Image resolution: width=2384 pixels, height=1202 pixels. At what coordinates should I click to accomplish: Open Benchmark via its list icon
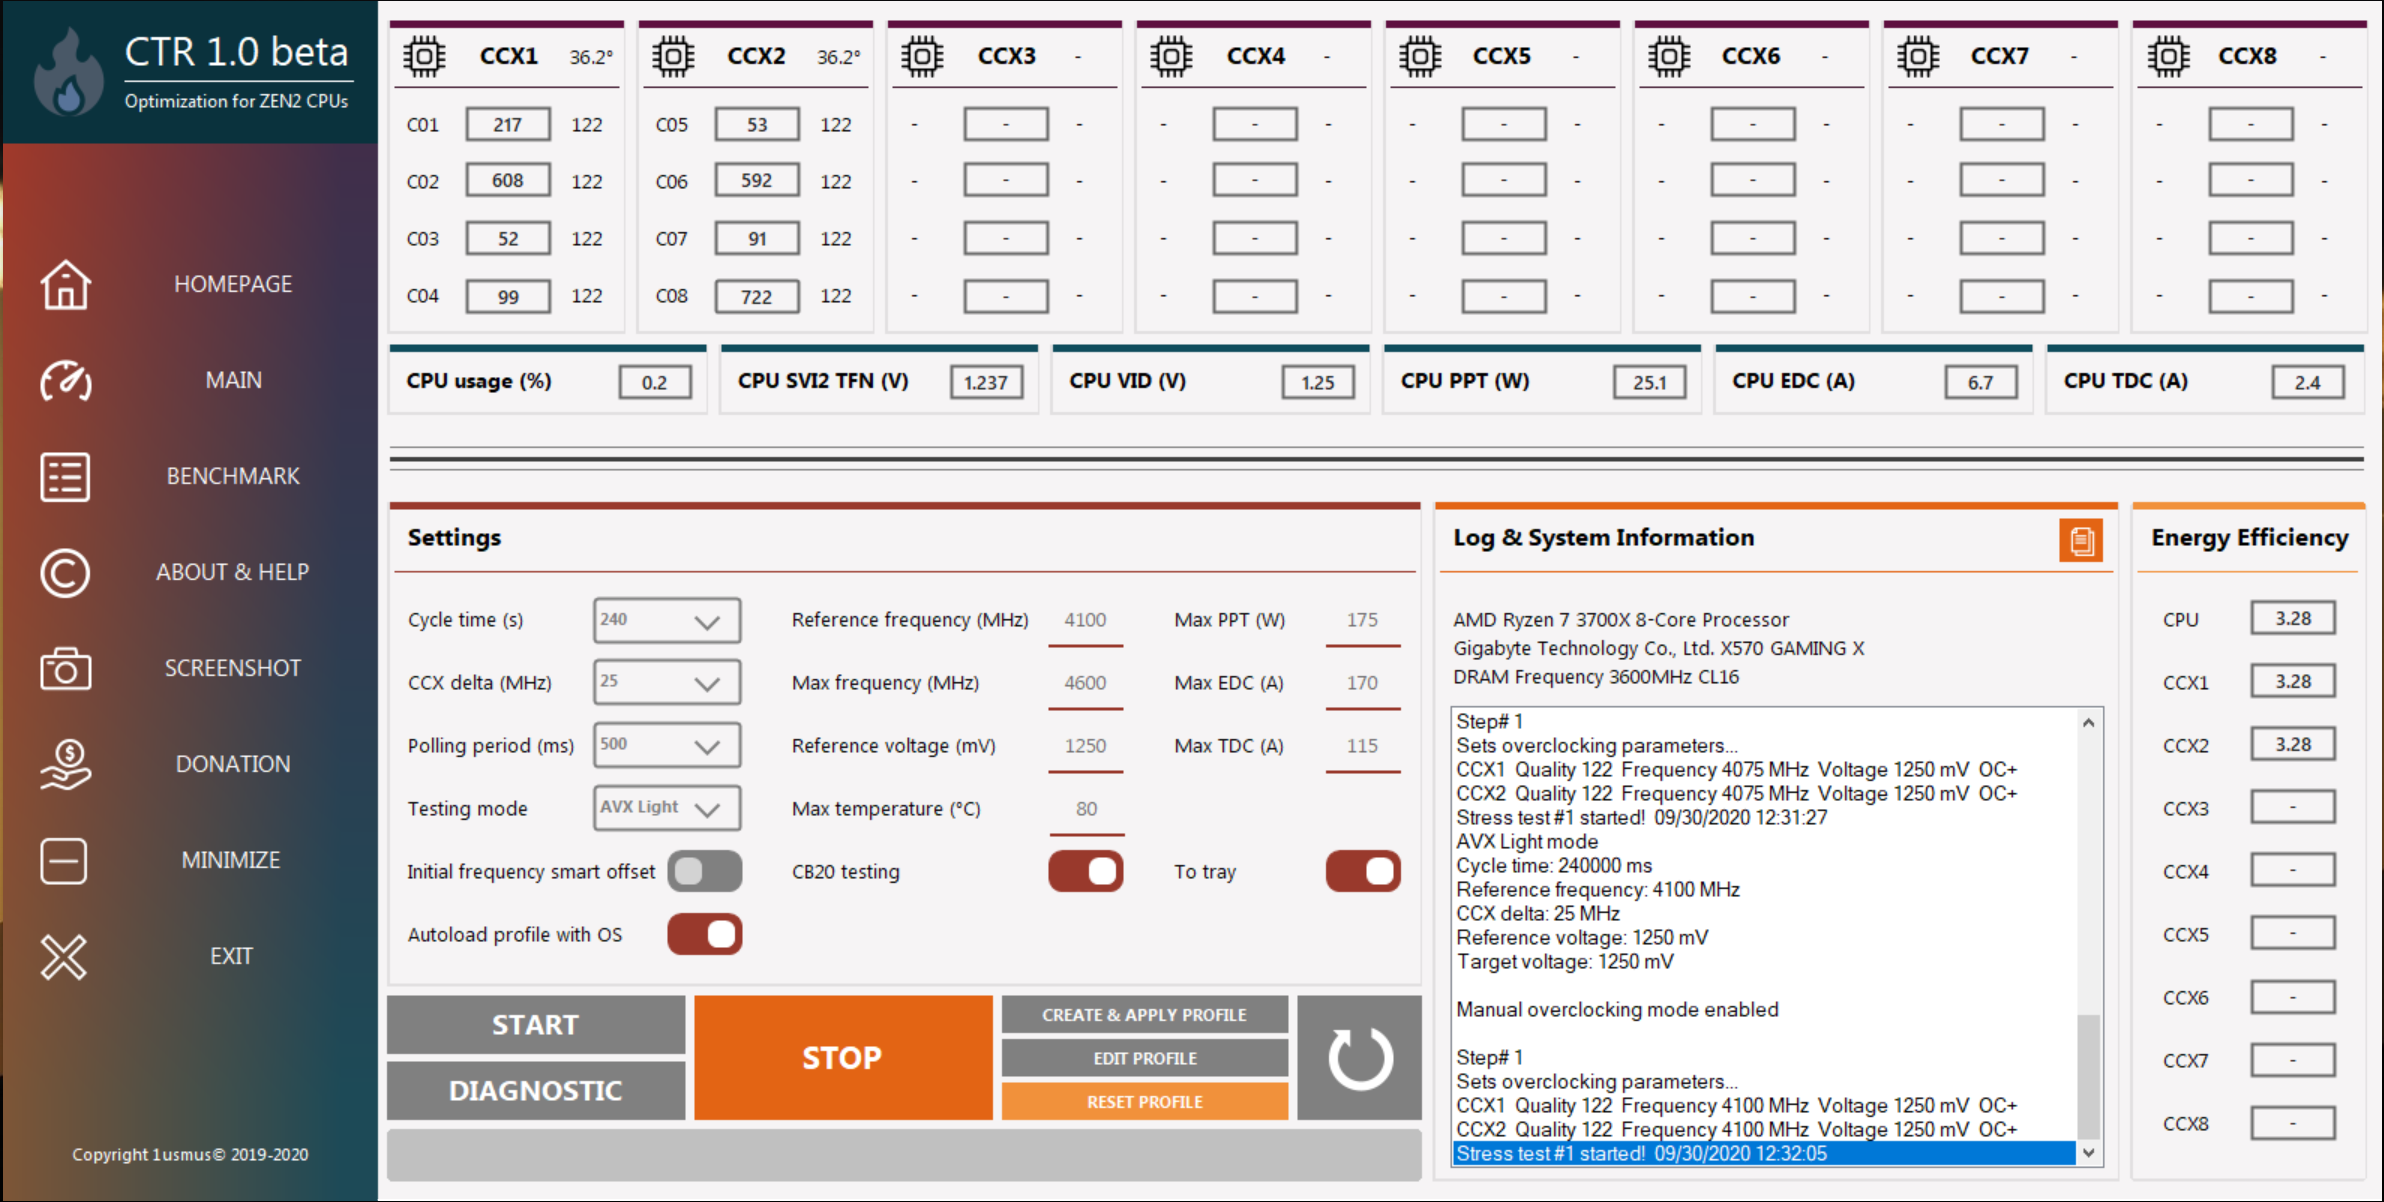point(66,477)
